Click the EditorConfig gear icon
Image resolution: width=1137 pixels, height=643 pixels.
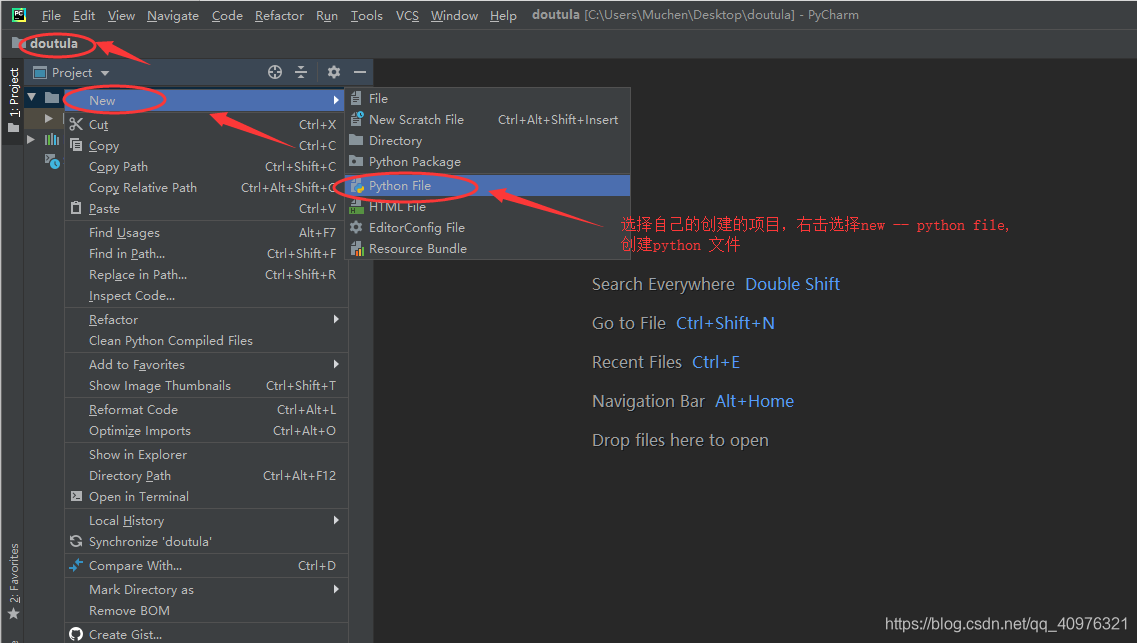(x=356, y=227)
